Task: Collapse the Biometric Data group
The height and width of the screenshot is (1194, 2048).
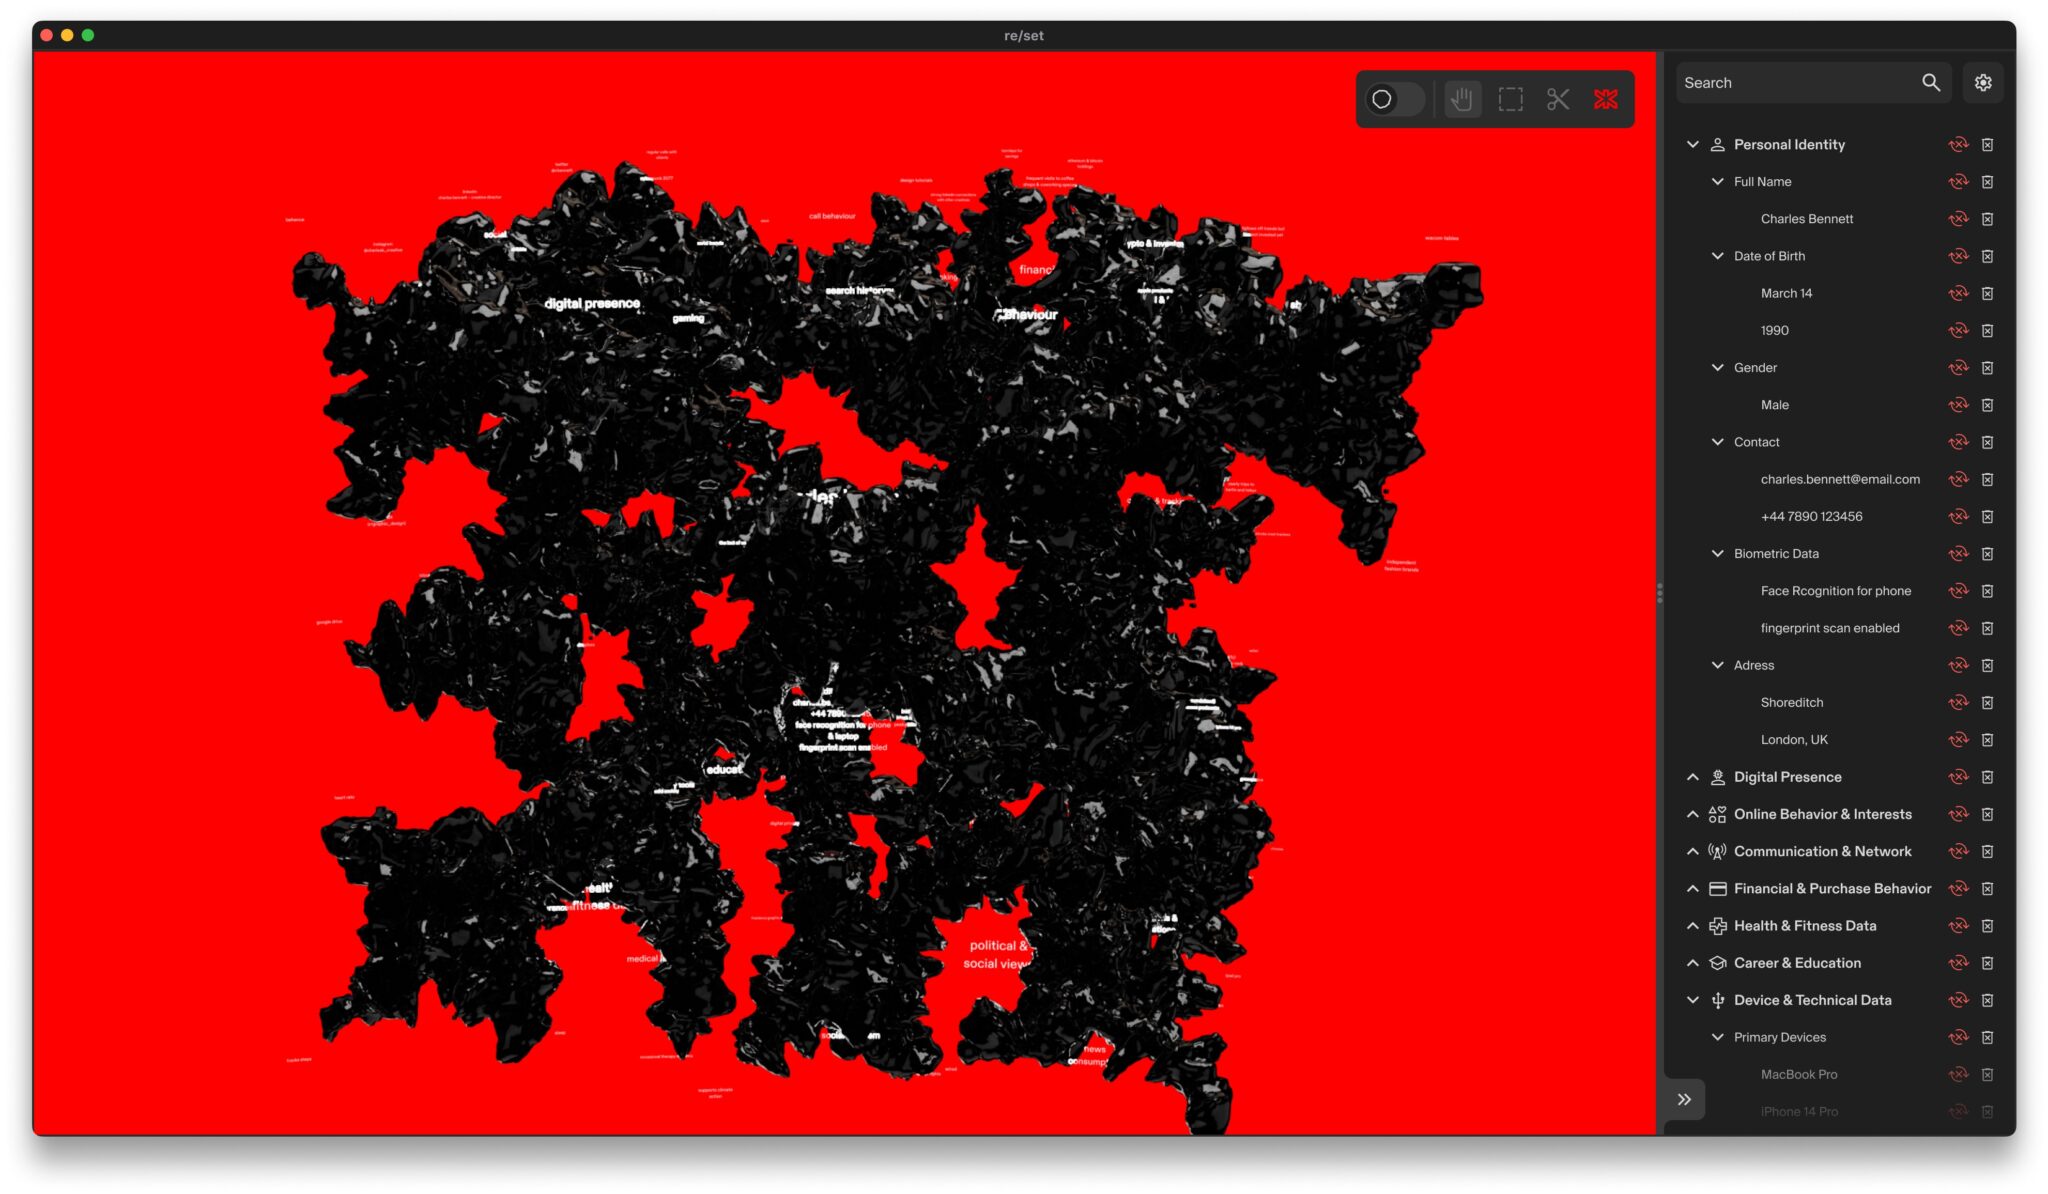Action: click(x=1717, y=554)
